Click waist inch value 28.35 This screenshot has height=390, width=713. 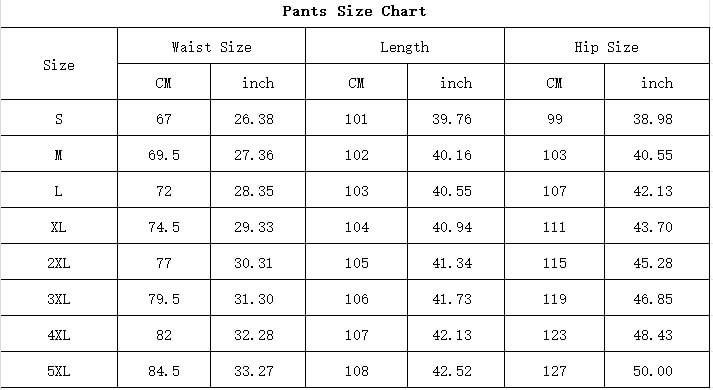pos(254,191)
